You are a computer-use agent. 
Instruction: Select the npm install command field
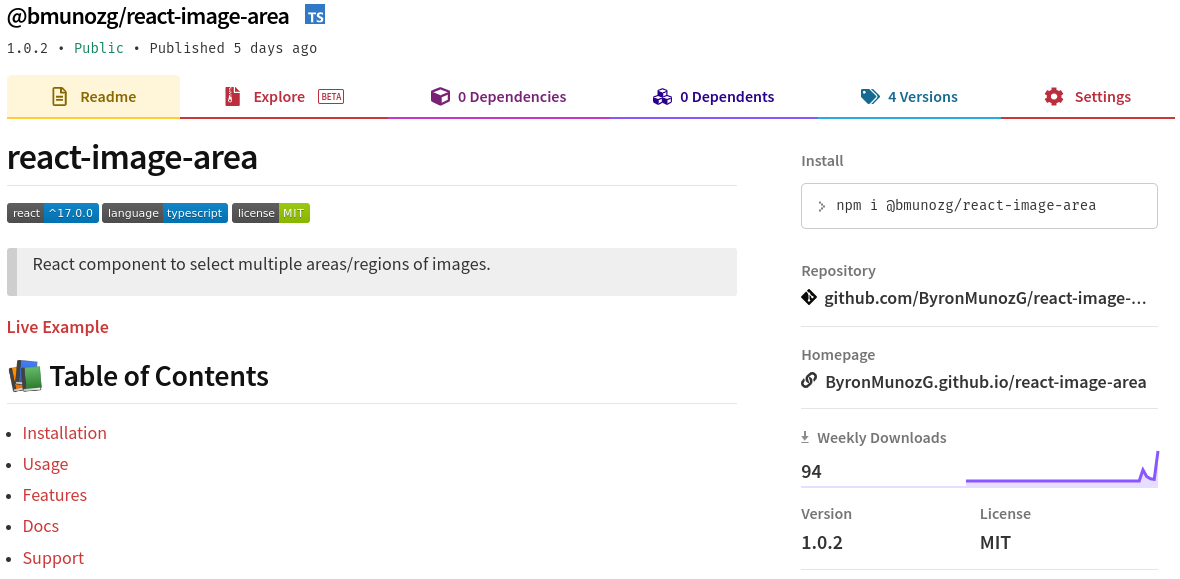(978, 205)
